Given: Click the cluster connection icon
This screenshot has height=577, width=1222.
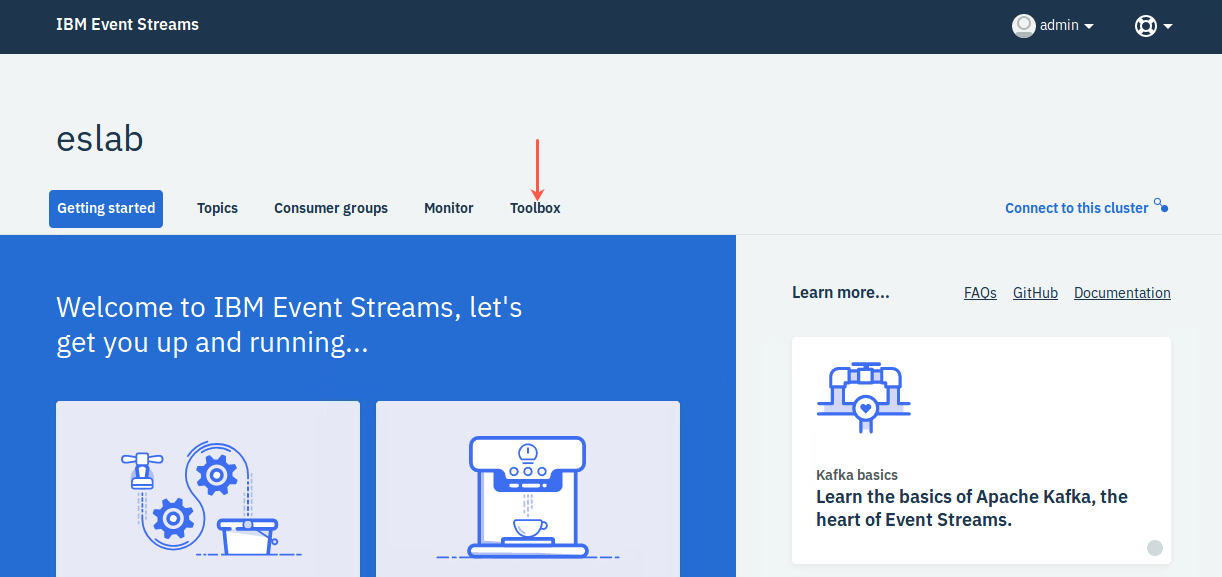Looking at the screenshot, I should click(1160, 206).
